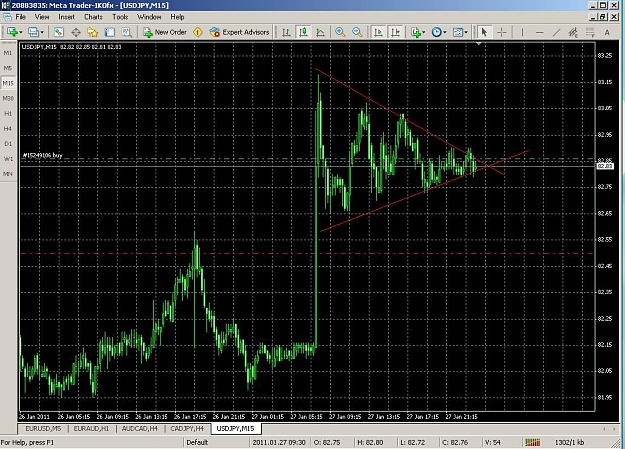Click the chart shift triangle marker
The width and height of the screenshot is (625, 449).
click(479, 43)
